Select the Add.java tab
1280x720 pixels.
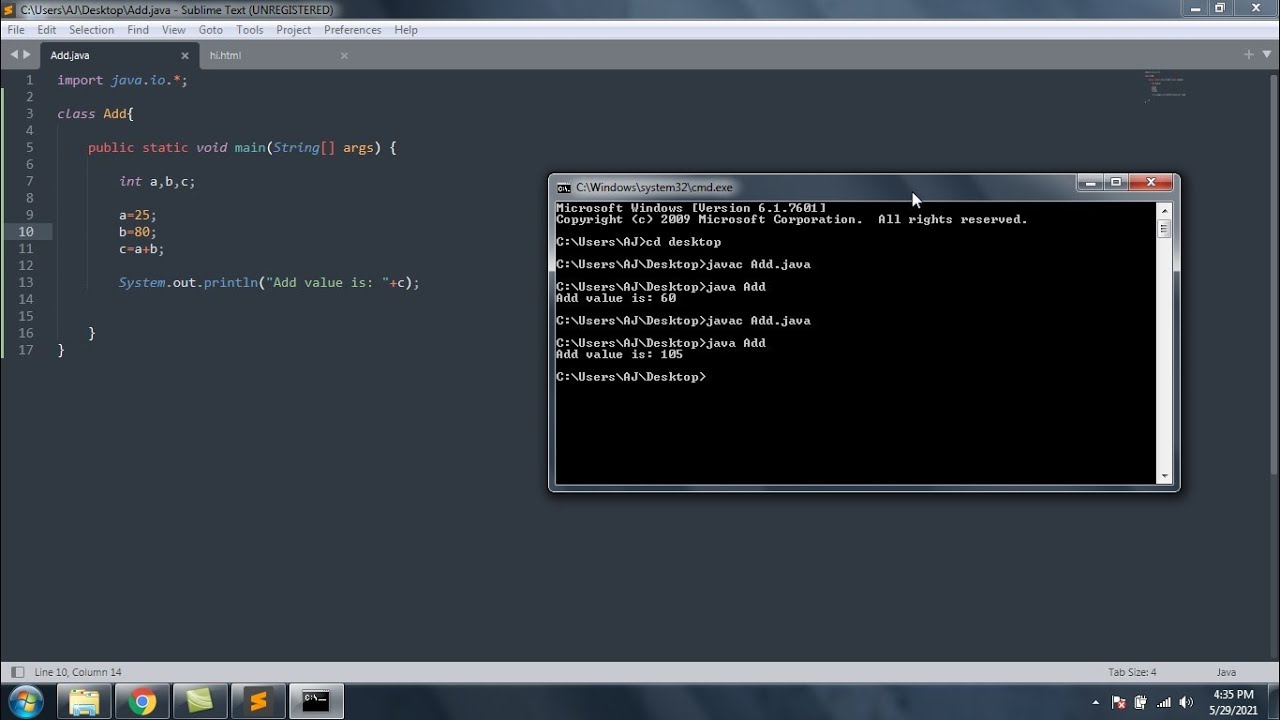coord(69,55)
